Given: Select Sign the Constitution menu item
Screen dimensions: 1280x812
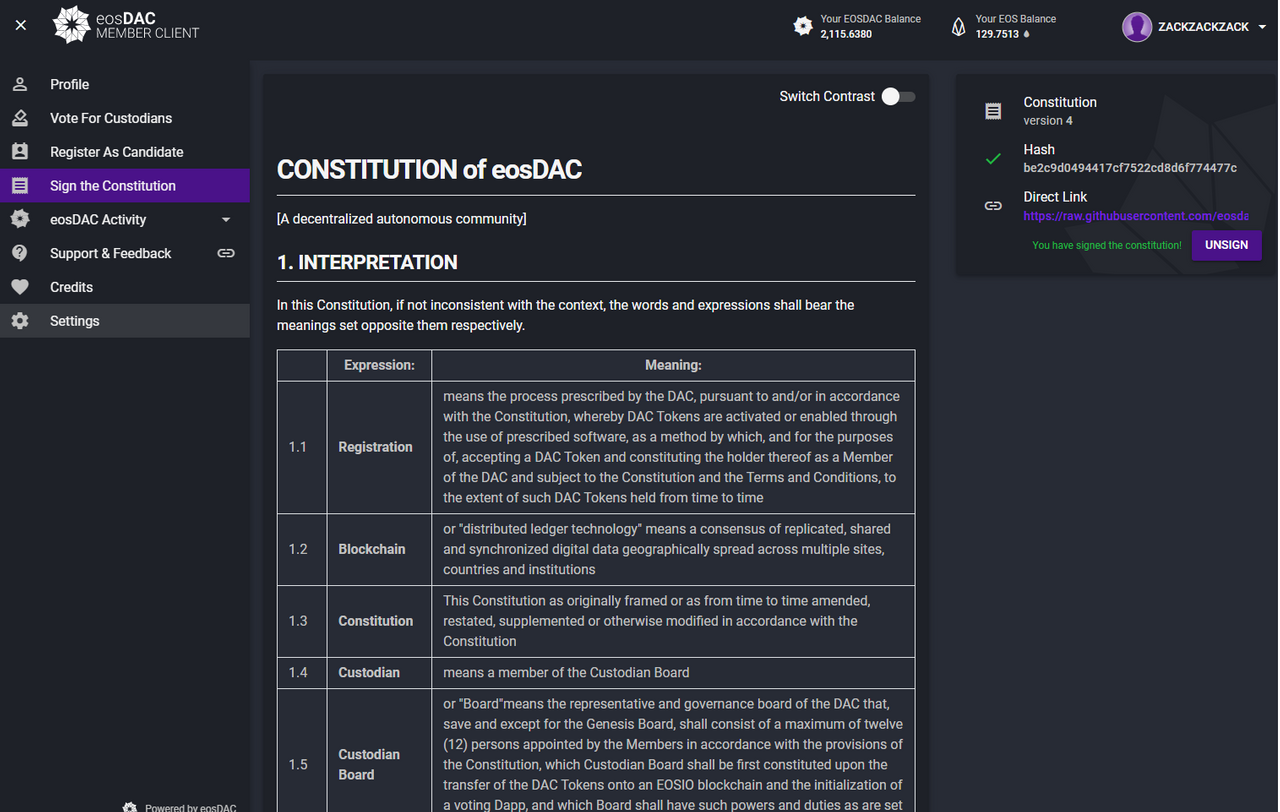Looking at the screenshot, I should (x=125, y=186).
